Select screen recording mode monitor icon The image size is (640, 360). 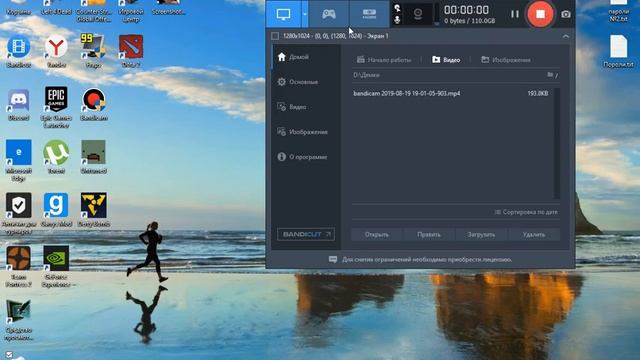coord(284,14)
